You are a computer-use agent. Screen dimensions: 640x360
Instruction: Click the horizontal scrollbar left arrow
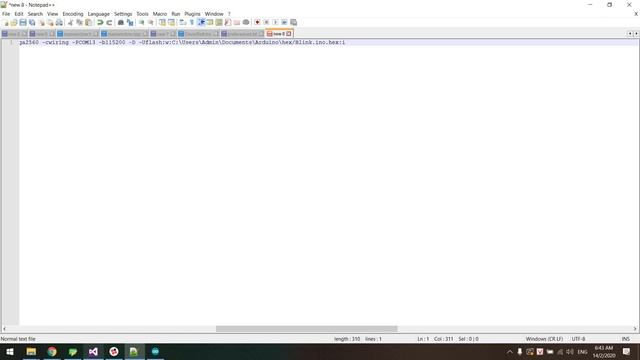(4, 329)
